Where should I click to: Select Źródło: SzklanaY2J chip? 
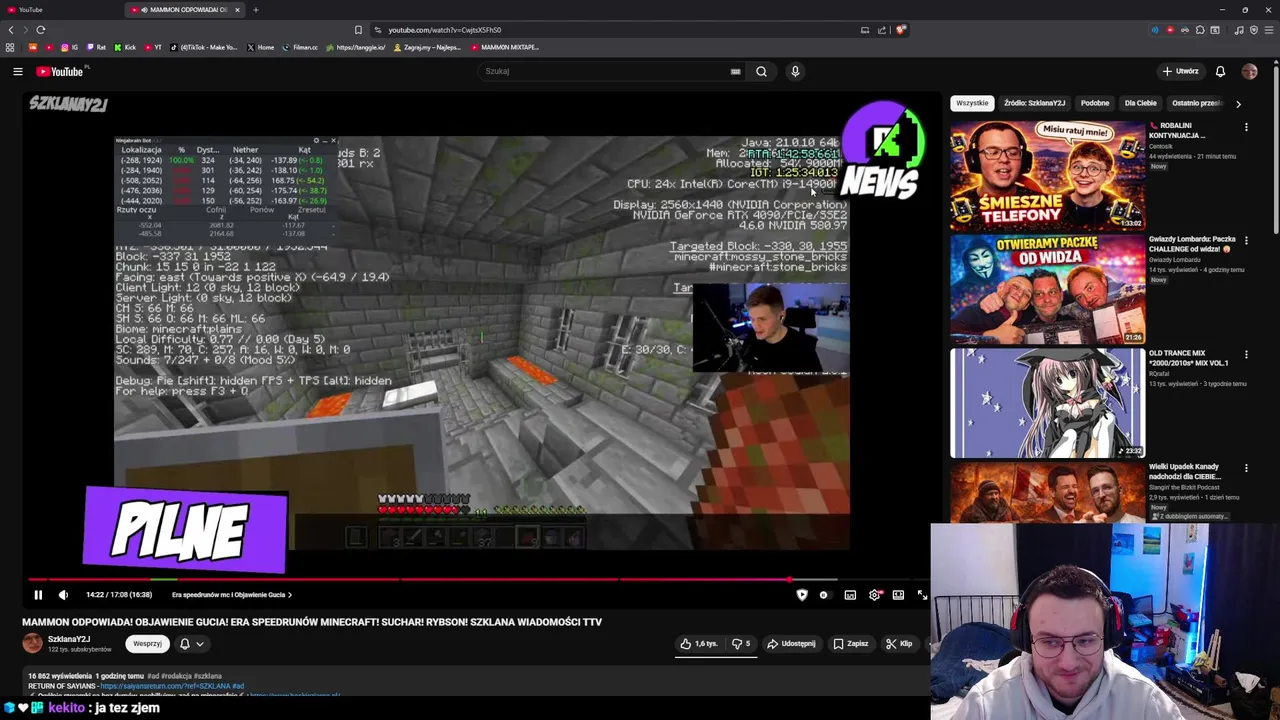tap(1034, 103)
